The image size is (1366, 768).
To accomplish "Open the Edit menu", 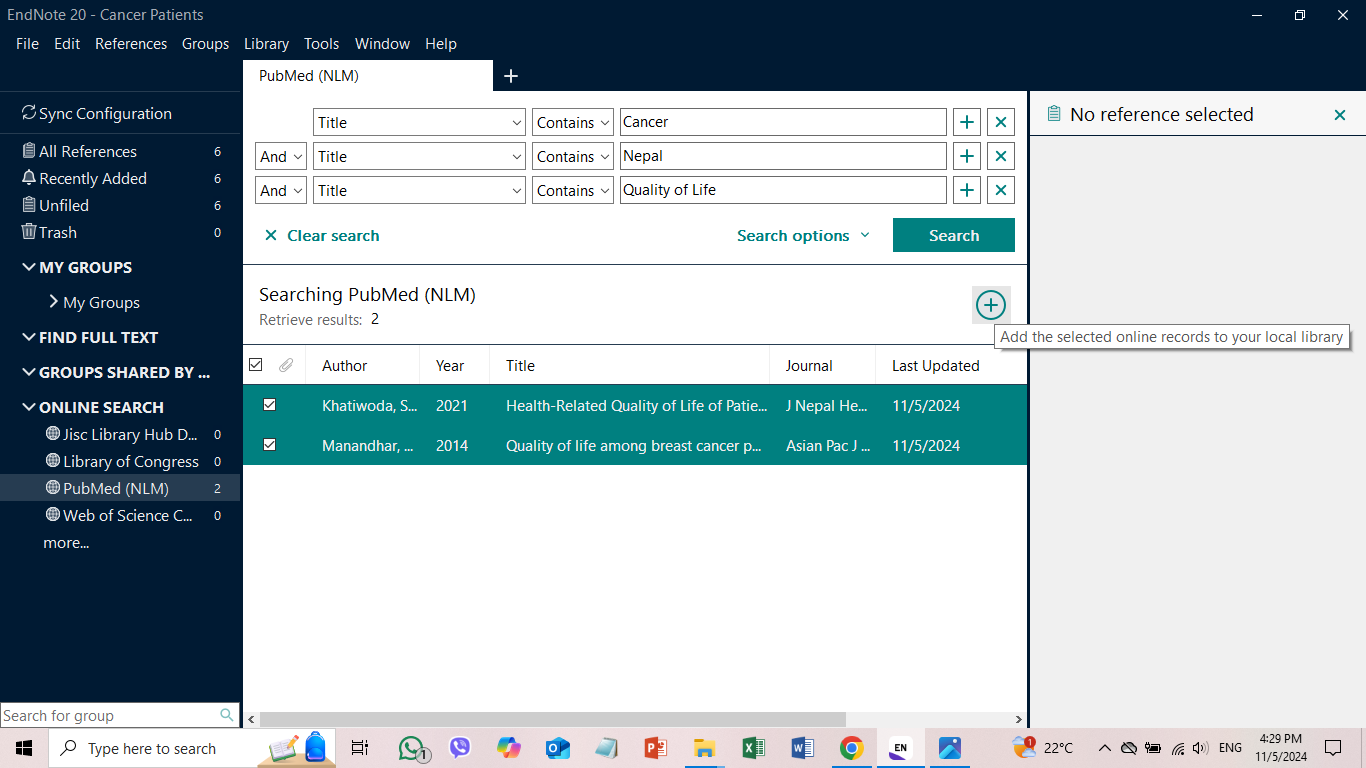I will 67,44.
